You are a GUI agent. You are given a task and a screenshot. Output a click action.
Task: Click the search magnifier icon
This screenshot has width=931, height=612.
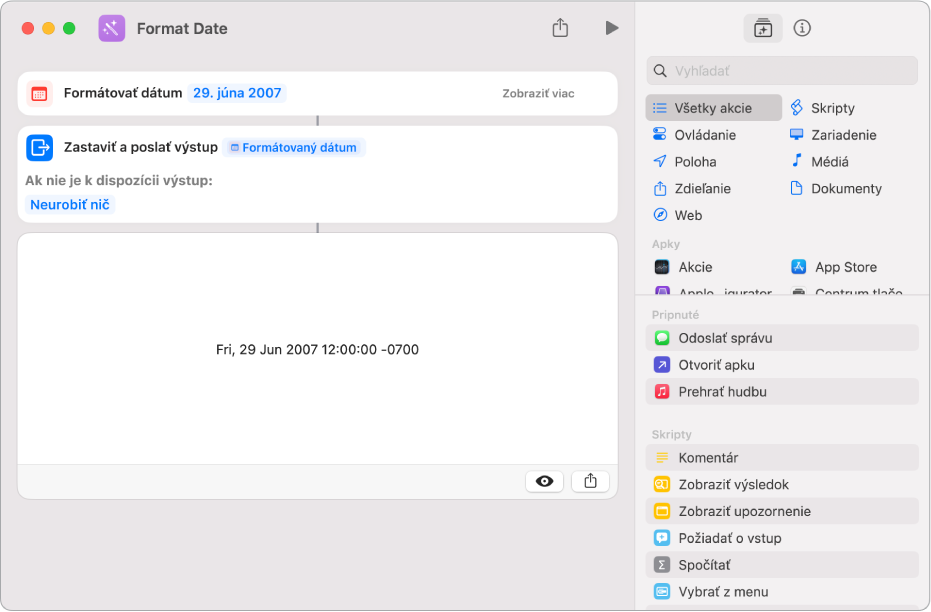(x=660, y=71)
